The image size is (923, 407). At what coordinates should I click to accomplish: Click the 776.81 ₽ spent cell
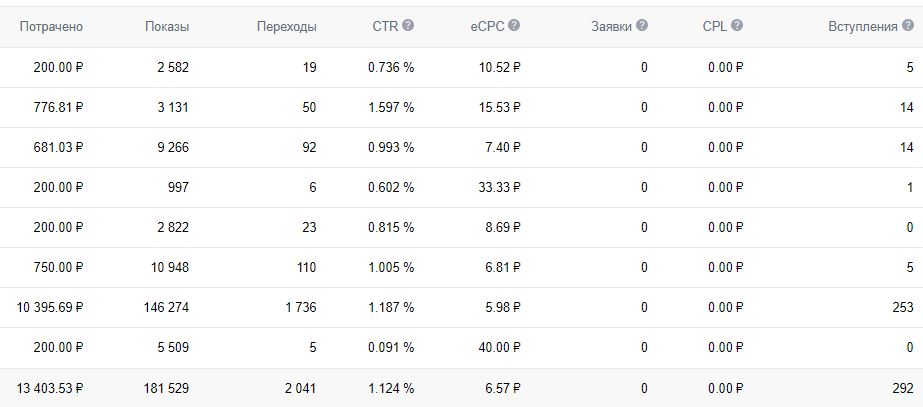tap(55, 108)
